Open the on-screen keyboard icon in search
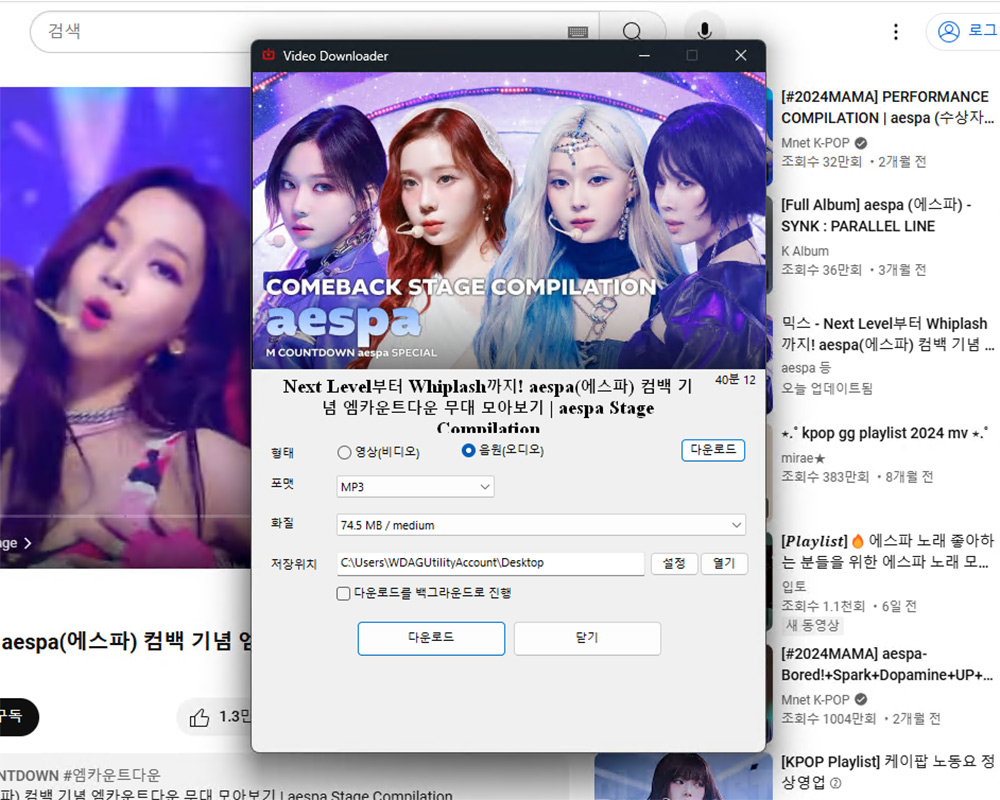 (x=578, y=32)
